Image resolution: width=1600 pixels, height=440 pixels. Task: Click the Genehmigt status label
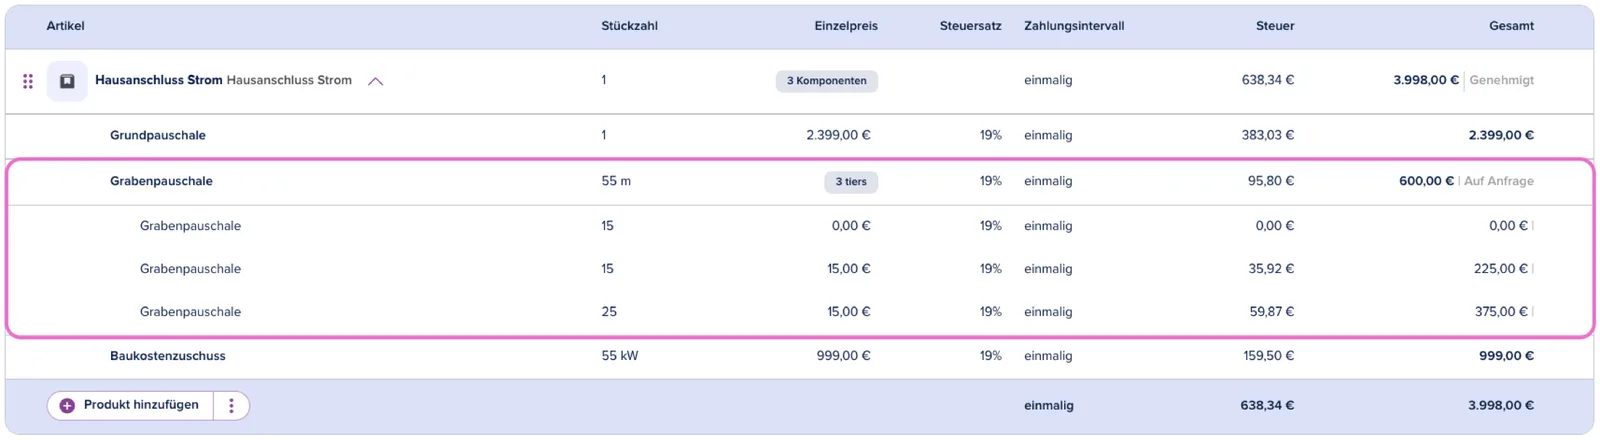tap(1502, 80)
